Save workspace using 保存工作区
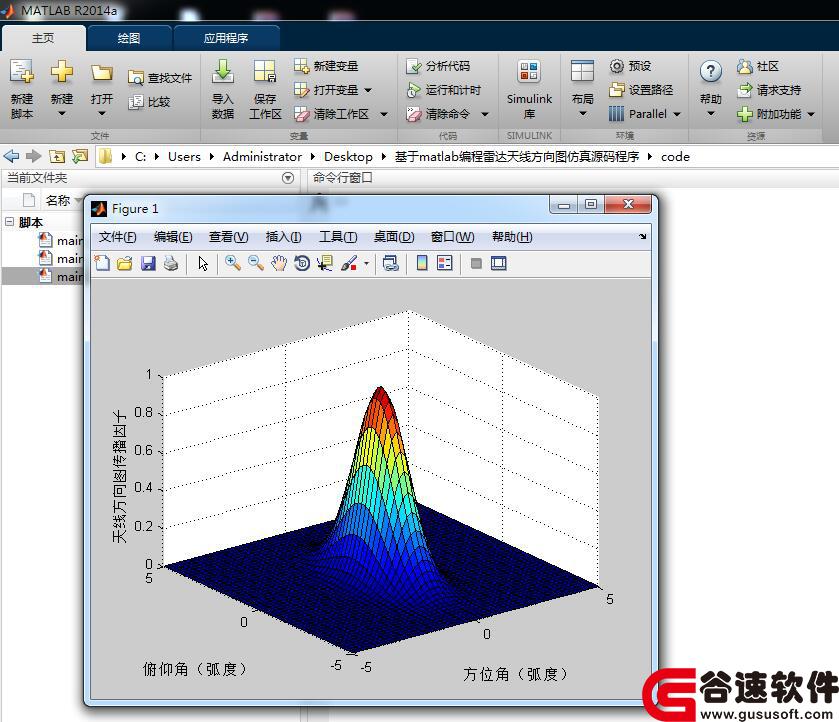 [265, 89]
